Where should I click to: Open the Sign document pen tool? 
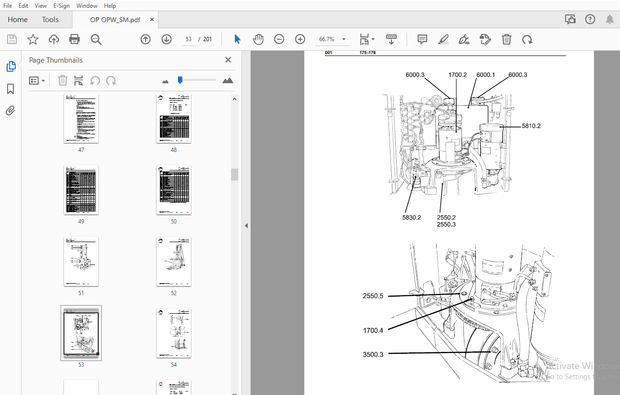tap(464, 39)
